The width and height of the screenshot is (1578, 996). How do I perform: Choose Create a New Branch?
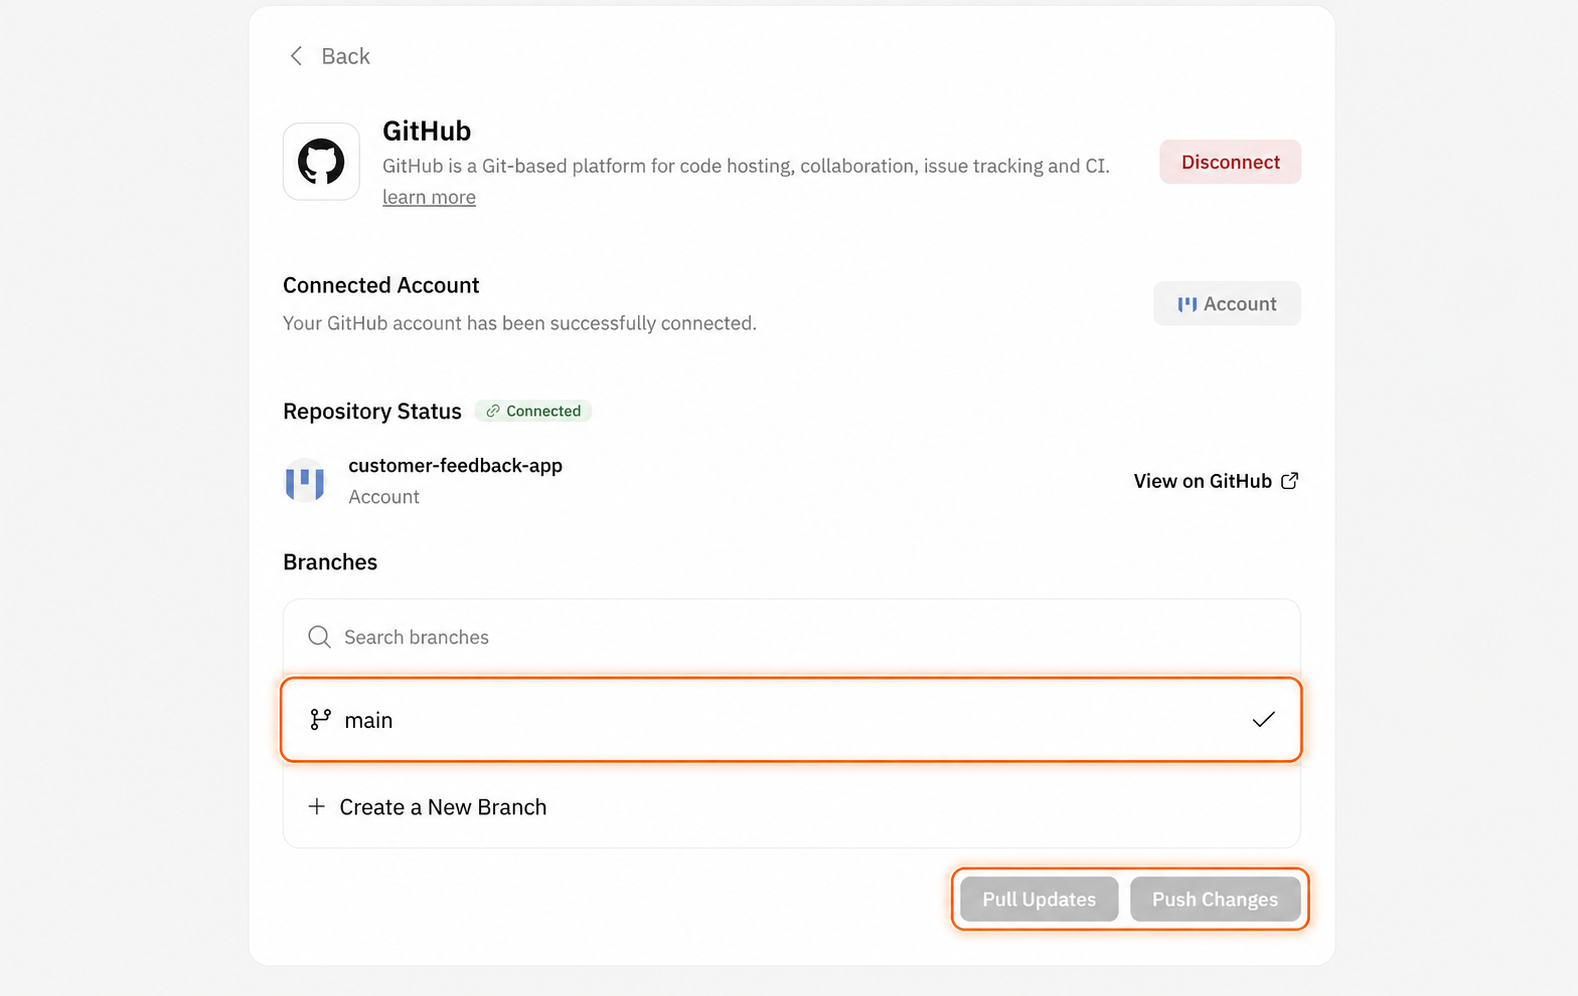click(792, 807)
